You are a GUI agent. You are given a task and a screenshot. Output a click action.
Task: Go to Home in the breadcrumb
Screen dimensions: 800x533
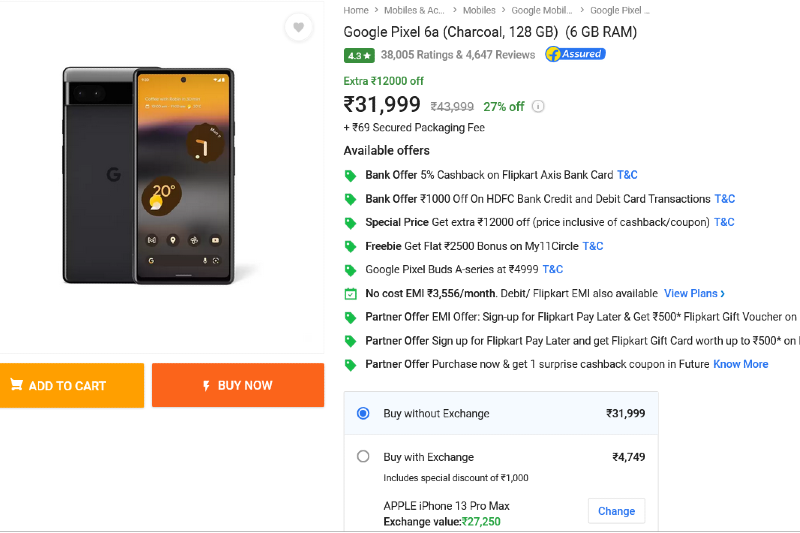(356, 10)
